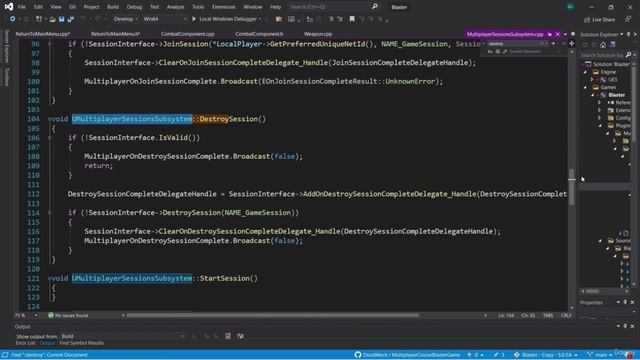Click the Visual Studio logo icon
Viewport: 640px width, 360px height.
coord(8,7)
